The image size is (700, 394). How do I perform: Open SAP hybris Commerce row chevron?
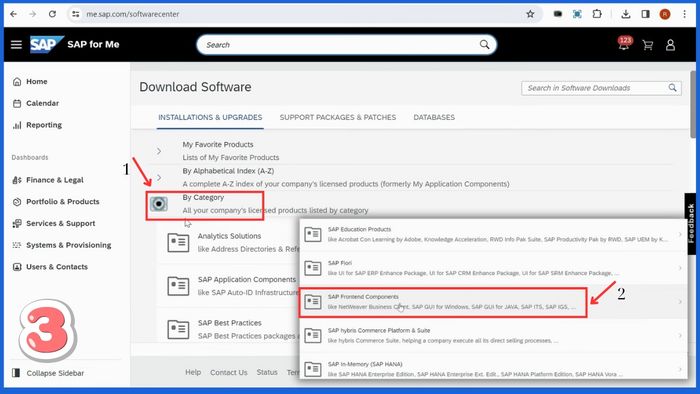click(x=680, y=336)
